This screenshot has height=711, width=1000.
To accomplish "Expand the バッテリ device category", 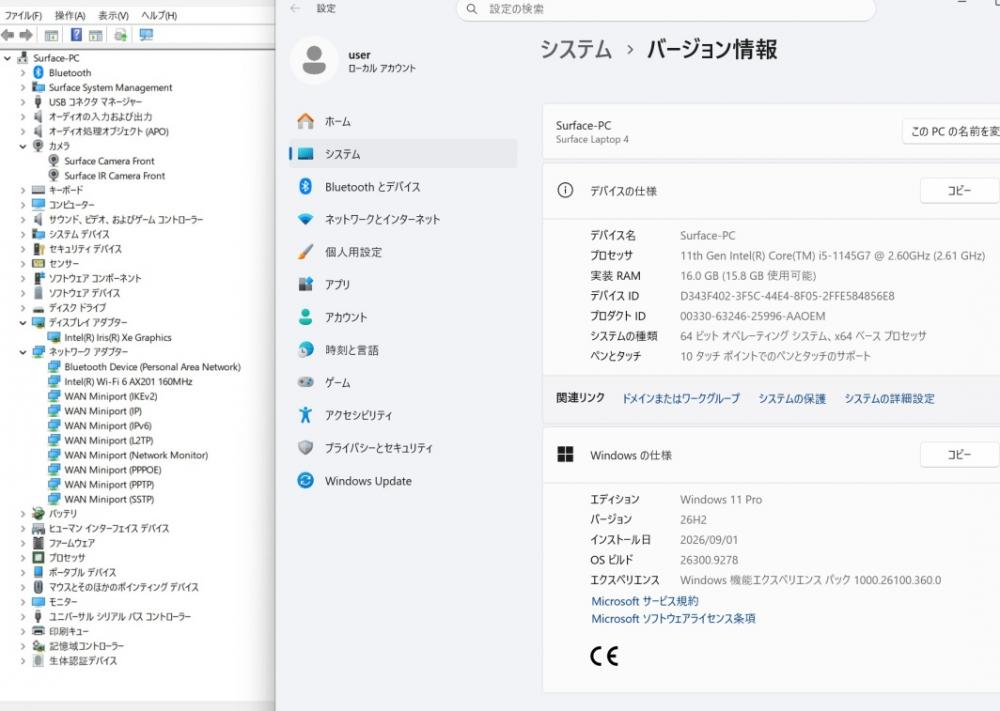I will click(23, 513).
